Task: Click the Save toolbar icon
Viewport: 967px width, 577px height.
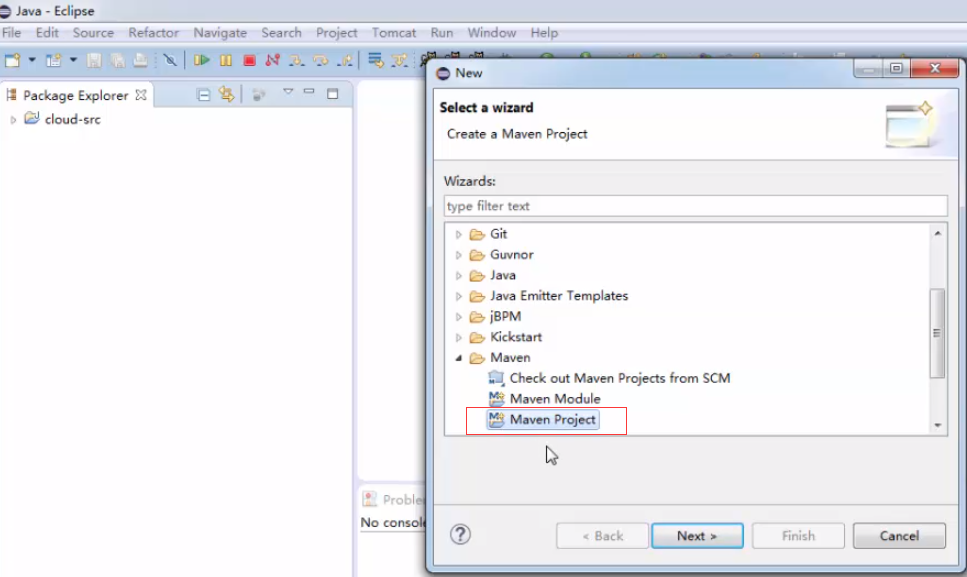Action: click(94, 60)
